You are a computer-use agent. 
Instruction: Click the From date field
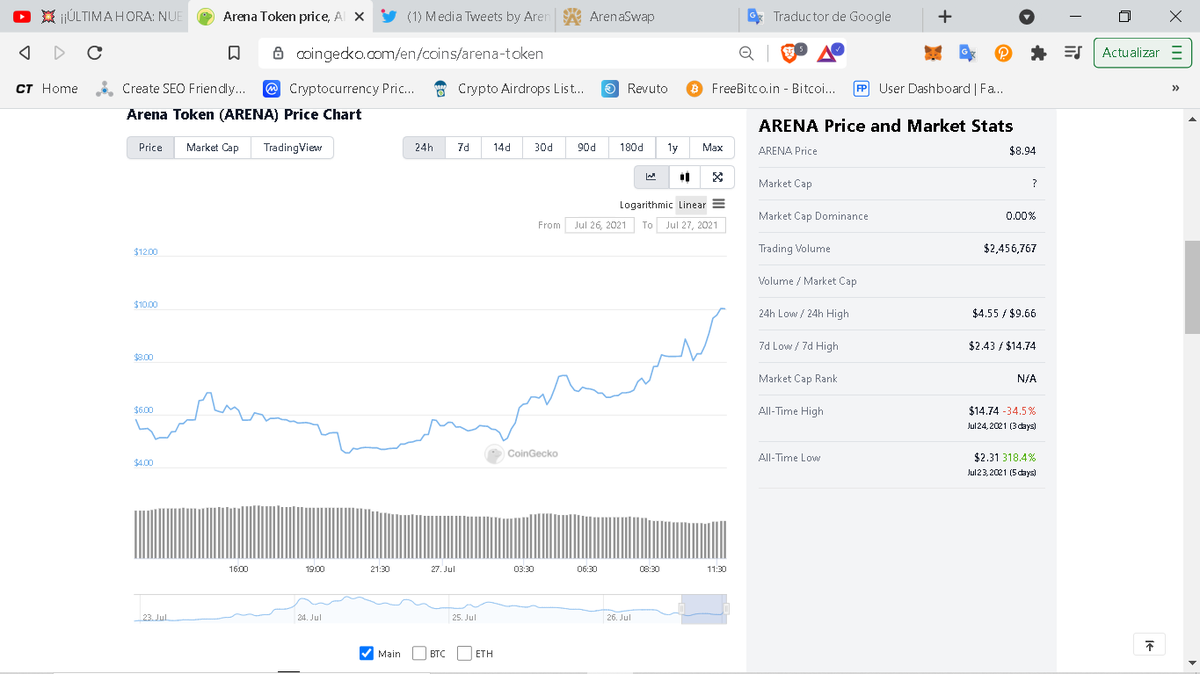pyautogui.click(x=601, y=225)
